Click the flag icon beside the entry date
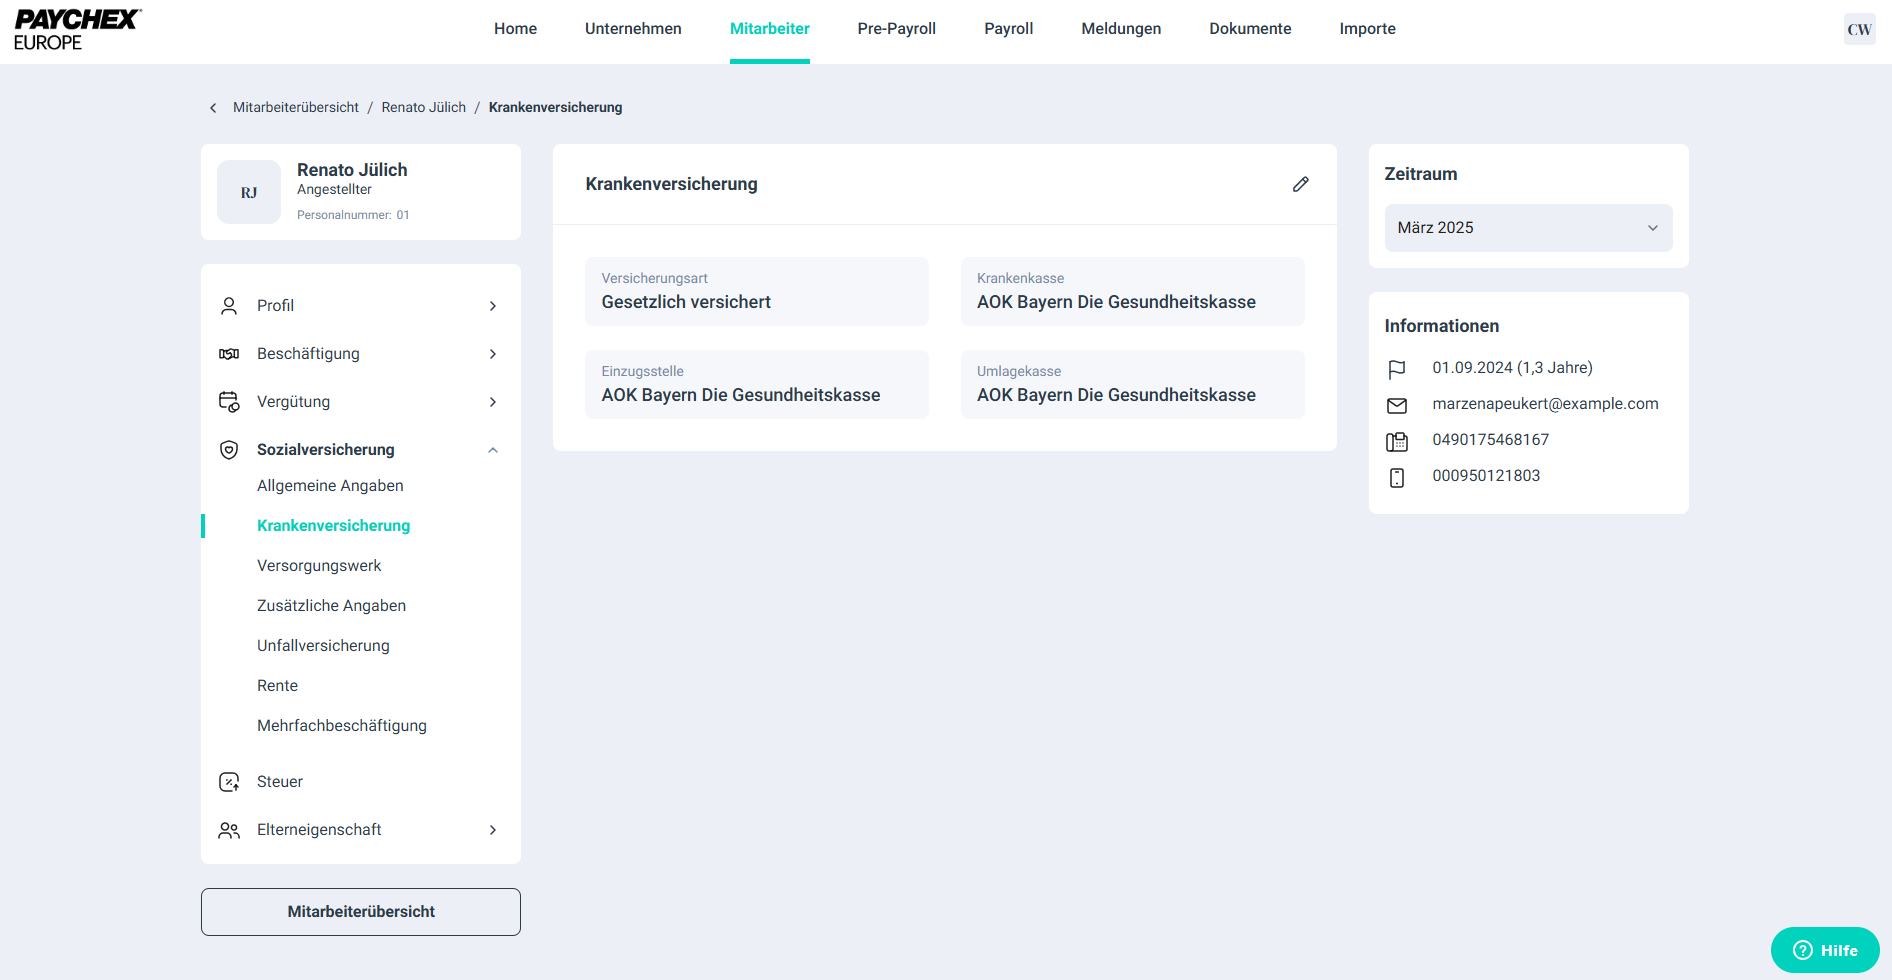The image size is (1892, 980). [x=1397, y=369]
